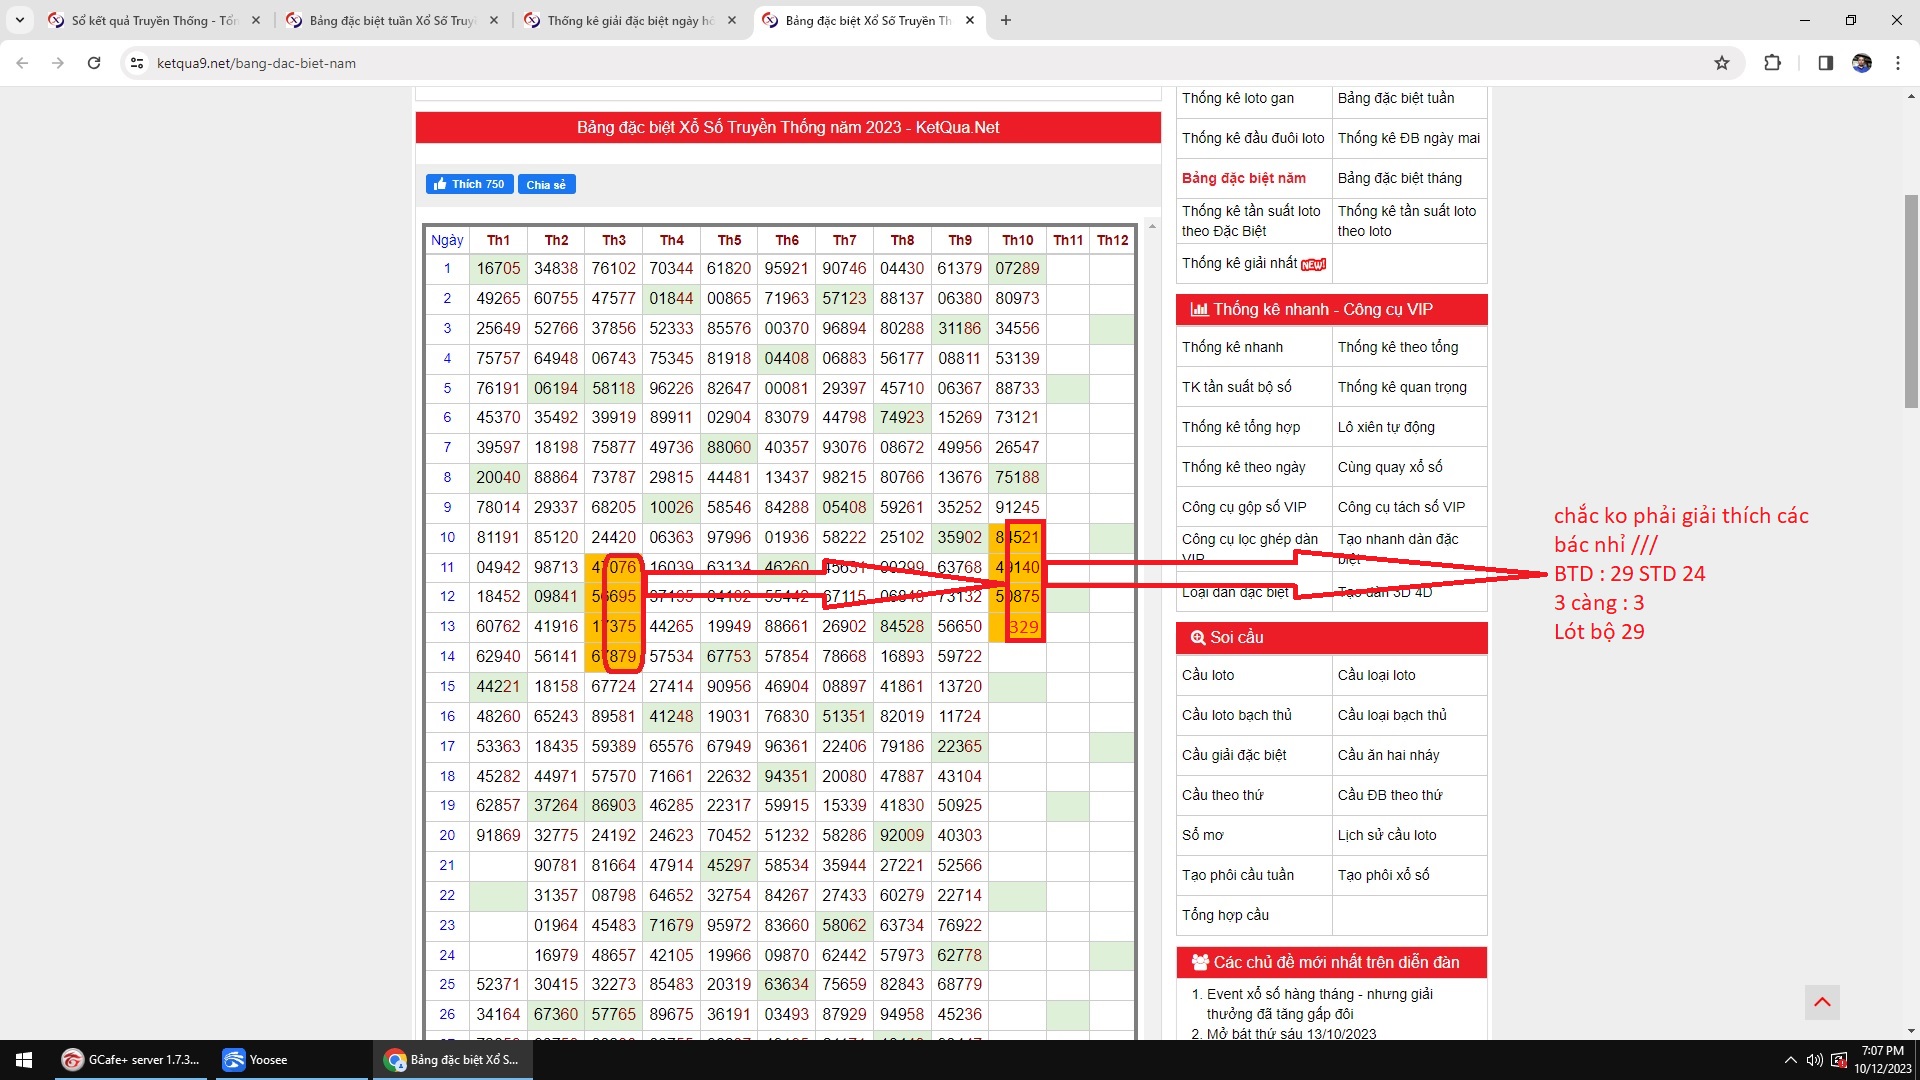
Task: Open Bảng đặc biệt tháng link
Action: coord(1399,178)
